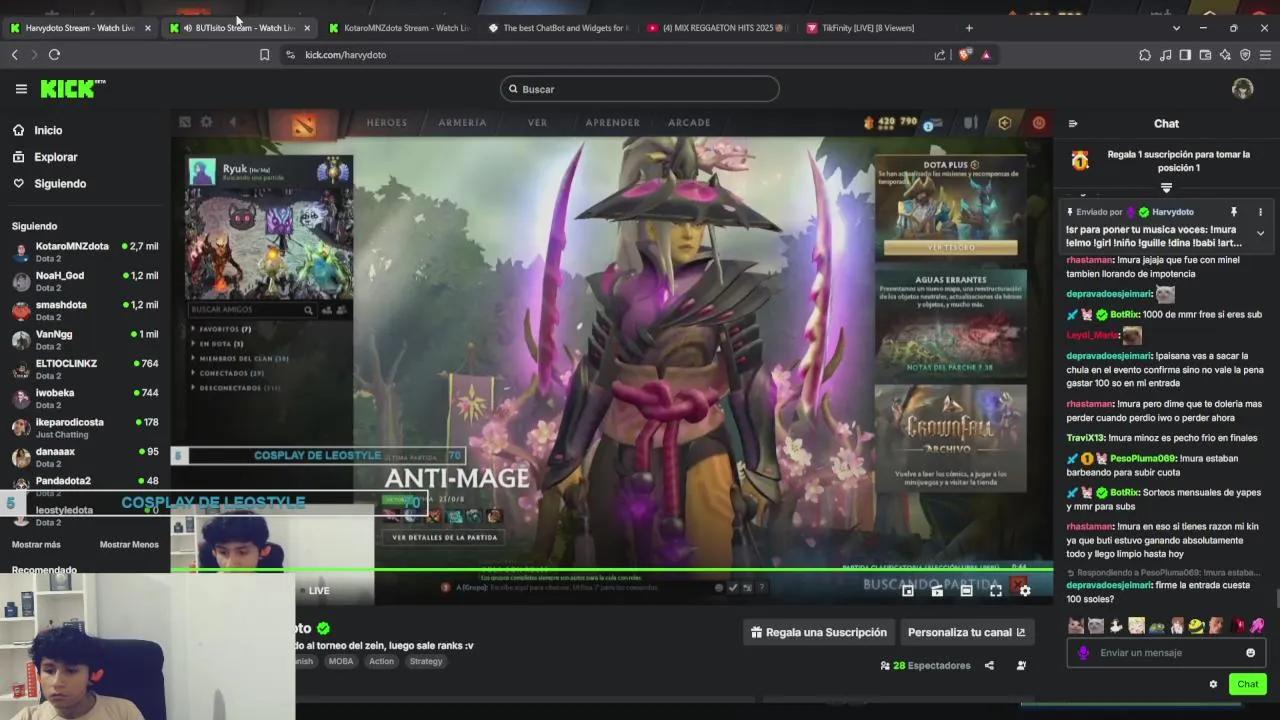Switch to BUTIsito Stream browser tab
This screenshot has height=720, width=1280.
240,28
